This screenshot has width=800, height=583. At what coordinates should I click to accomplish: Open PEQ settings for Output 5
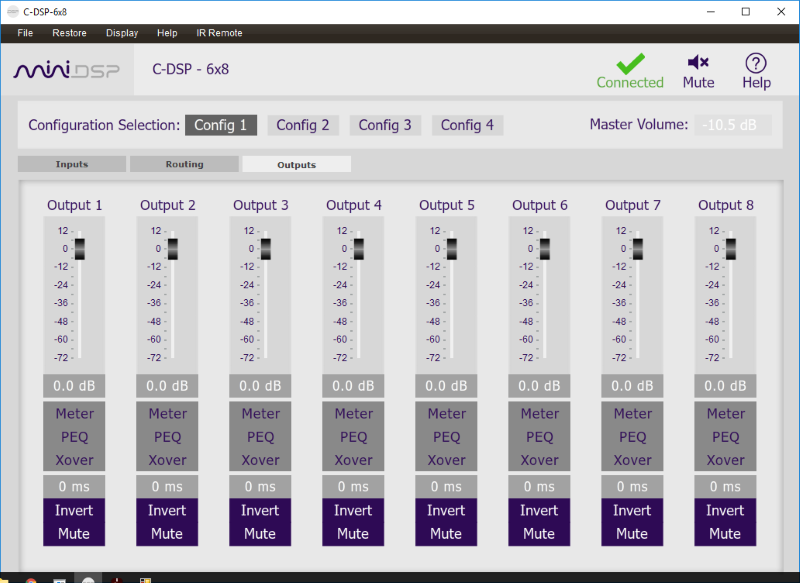pos(446,437)
